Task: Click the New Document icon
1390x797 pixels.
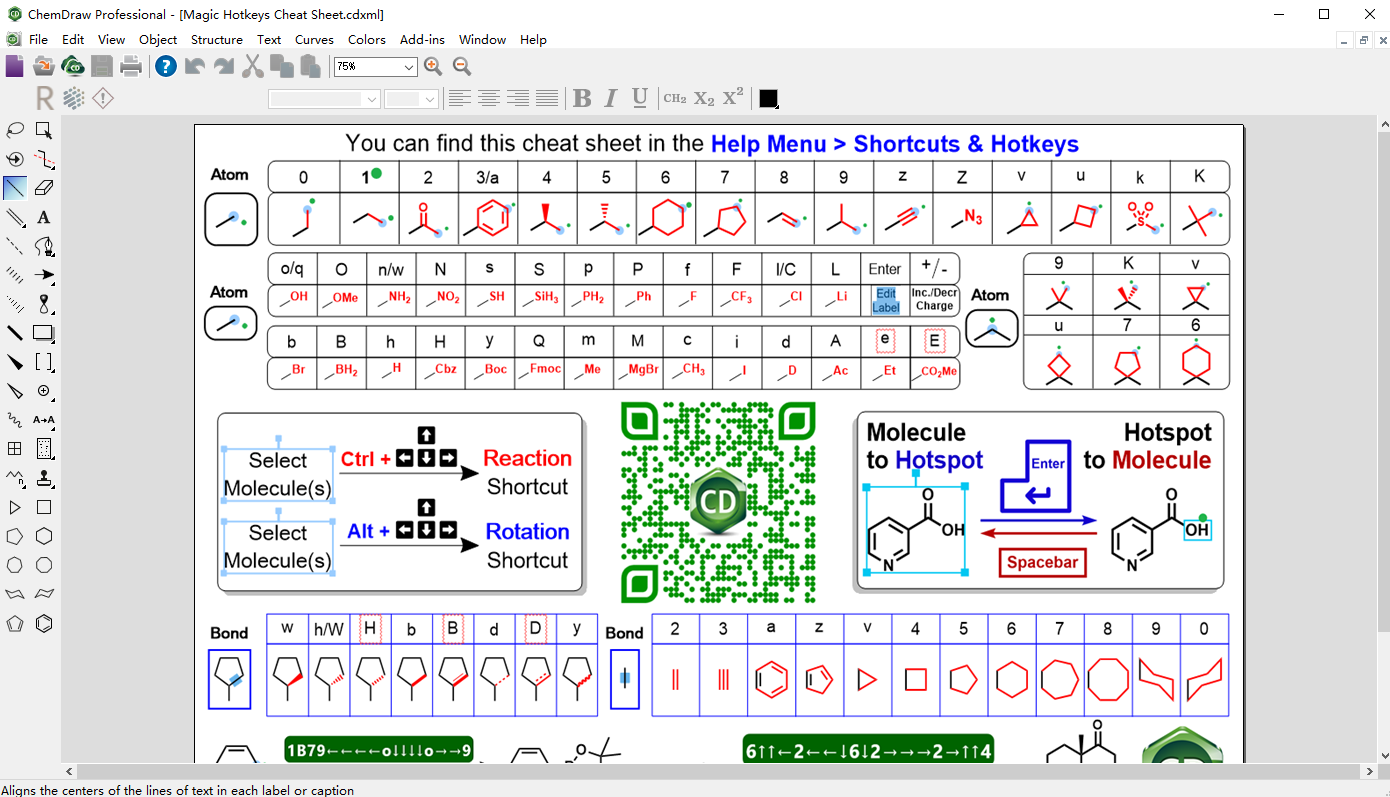Action: [x=14, y=66]
